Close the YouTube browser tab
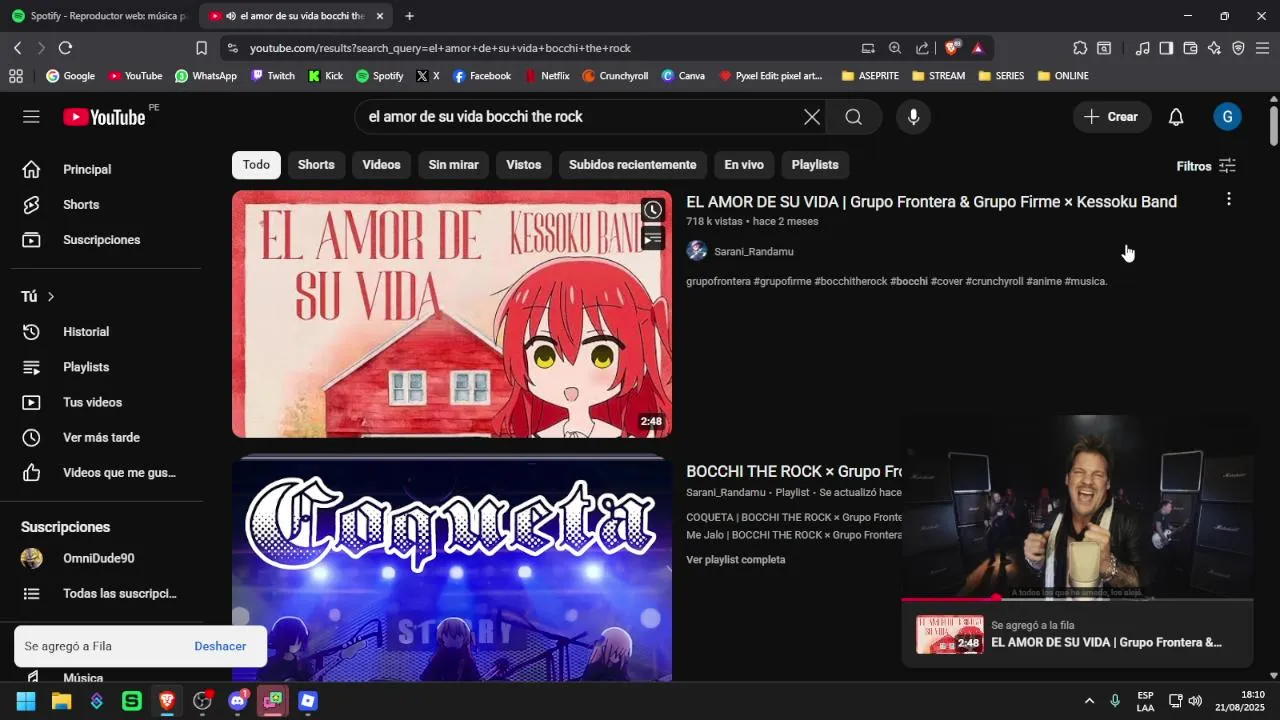This screenshot has height=720, width=1280. 380,16
